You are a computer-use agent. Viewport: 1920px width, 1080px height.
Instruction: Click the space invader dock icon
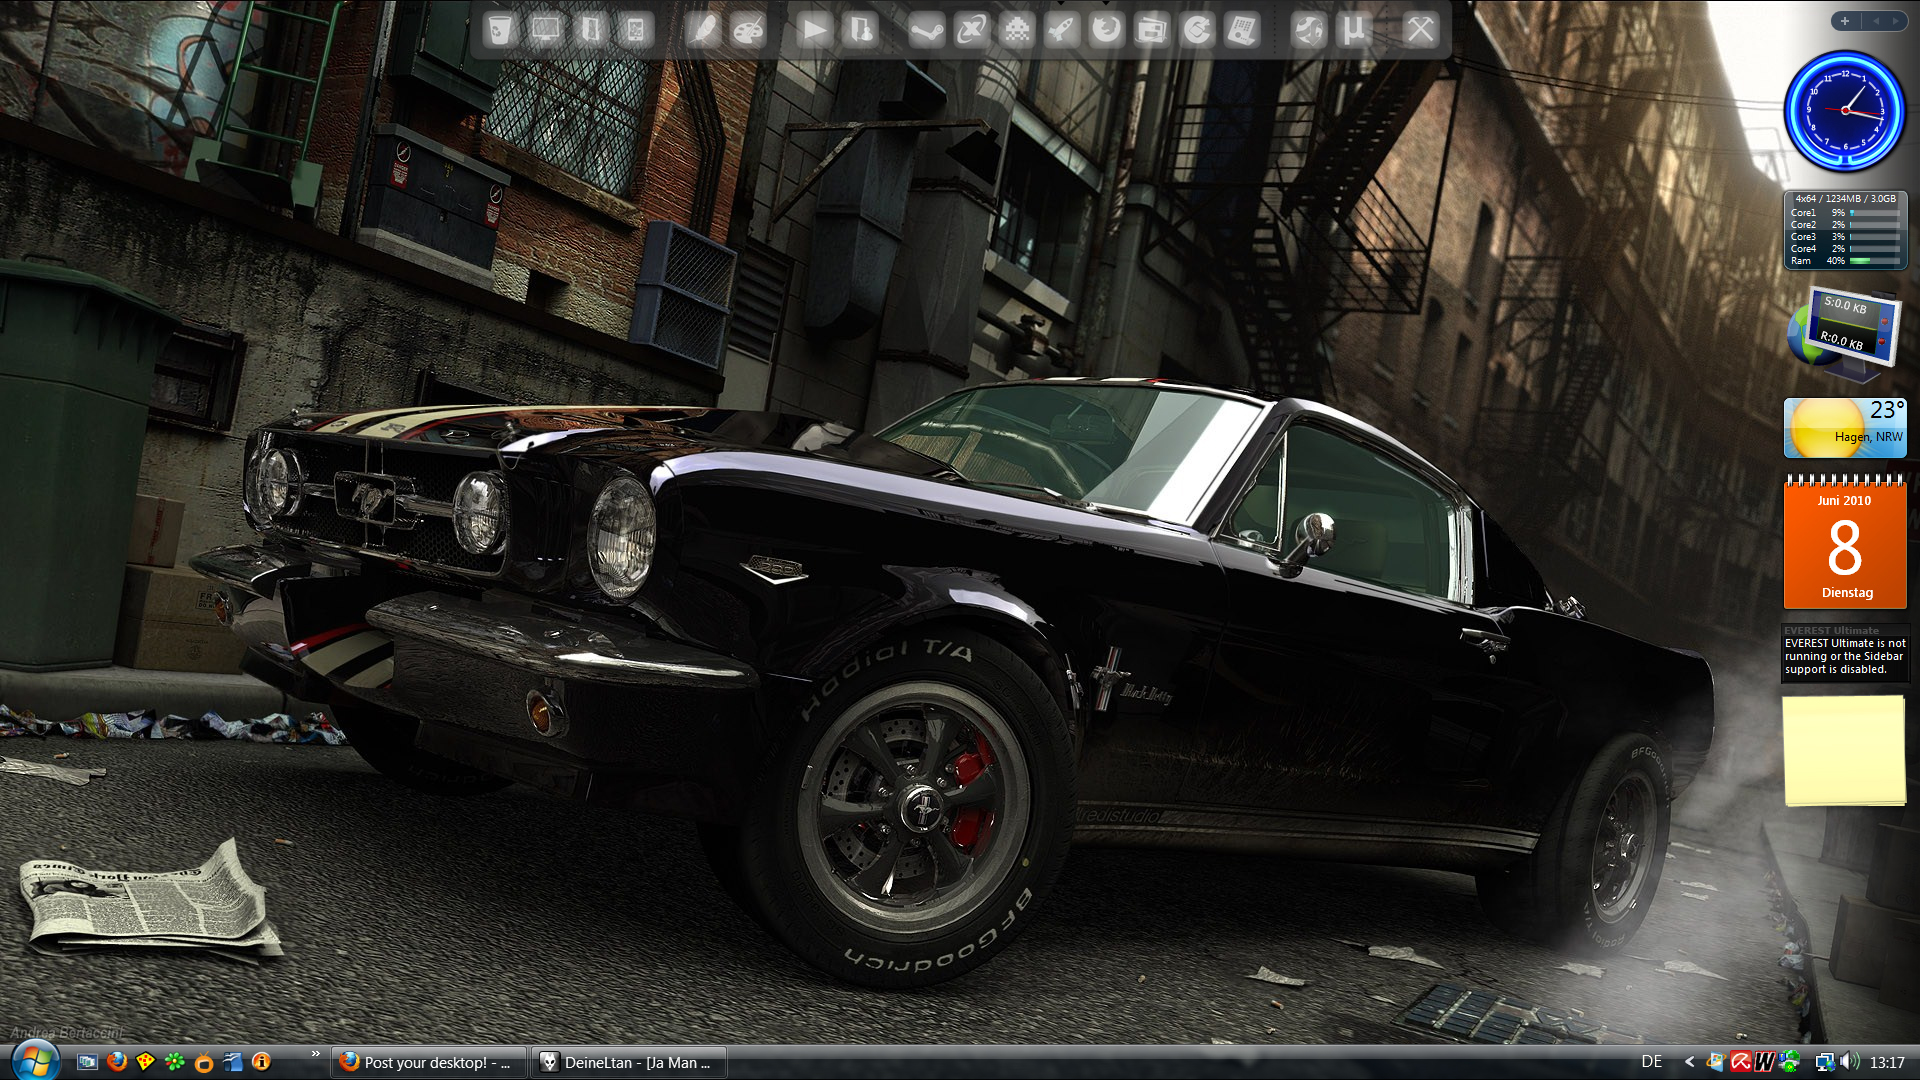pos(1017,30)
